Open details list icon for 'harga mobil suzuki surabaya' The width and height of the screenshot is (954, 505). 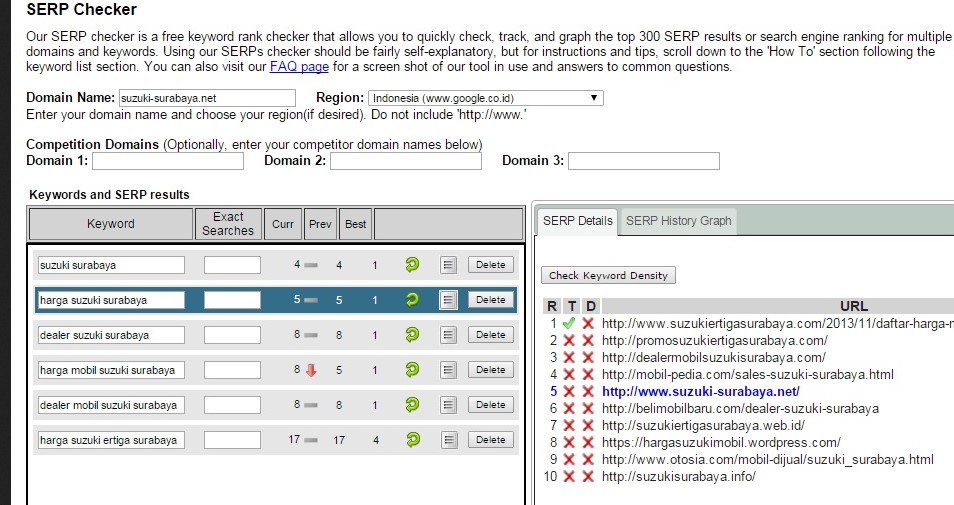point(448,369)
